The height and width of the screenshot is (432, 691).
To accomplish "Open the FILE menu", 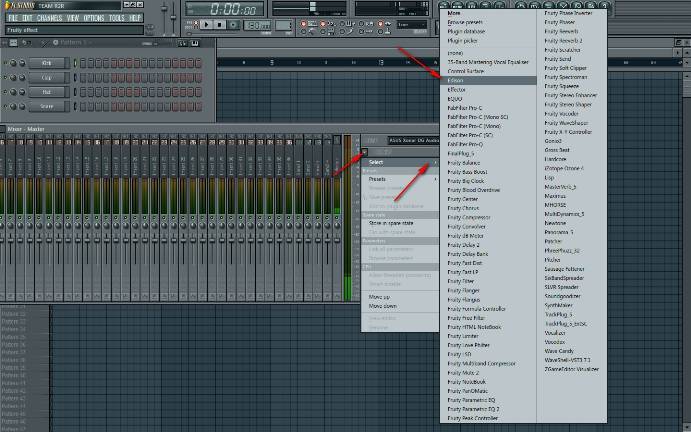I will pyautogui.click(x=13, y=18).
